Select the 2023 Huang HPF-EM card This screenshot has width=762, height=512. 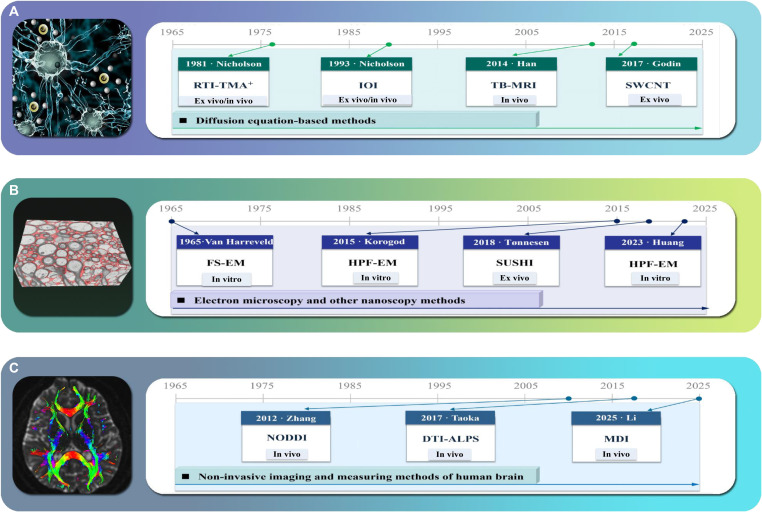pyautogui.click(x=653, y=261)
